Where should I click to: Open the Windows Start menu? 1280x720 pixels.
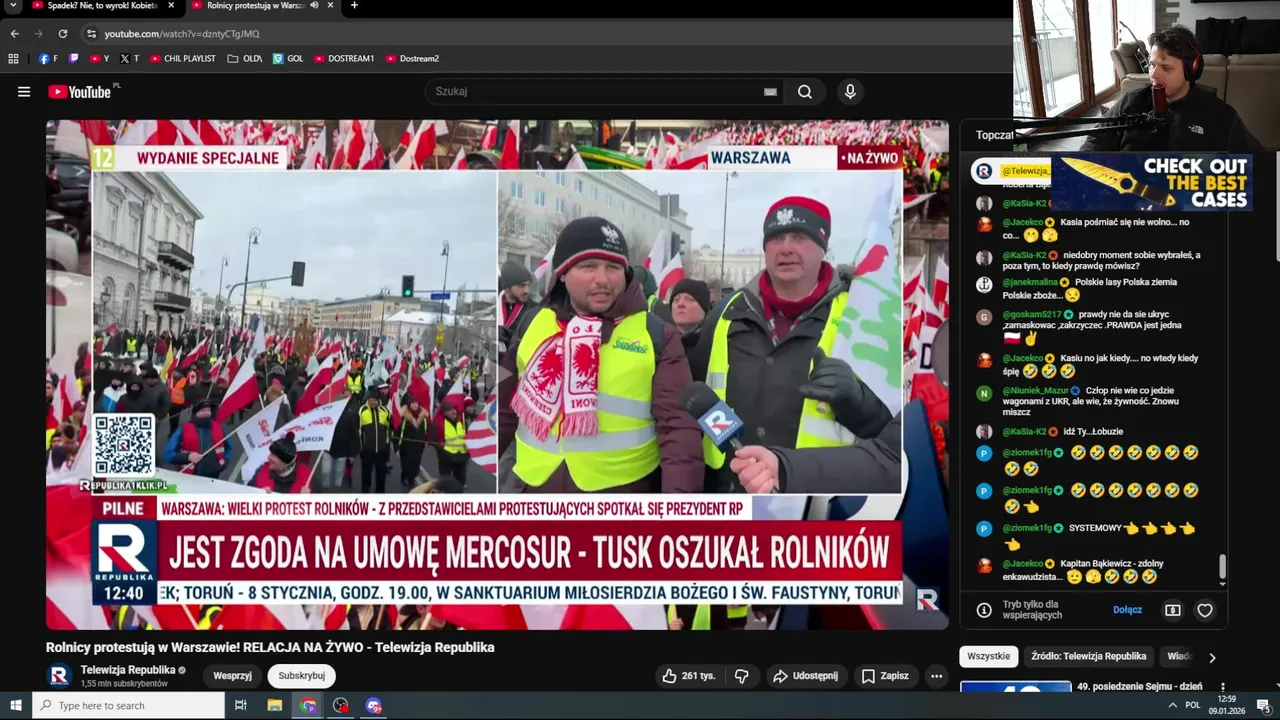click(16, 705)
